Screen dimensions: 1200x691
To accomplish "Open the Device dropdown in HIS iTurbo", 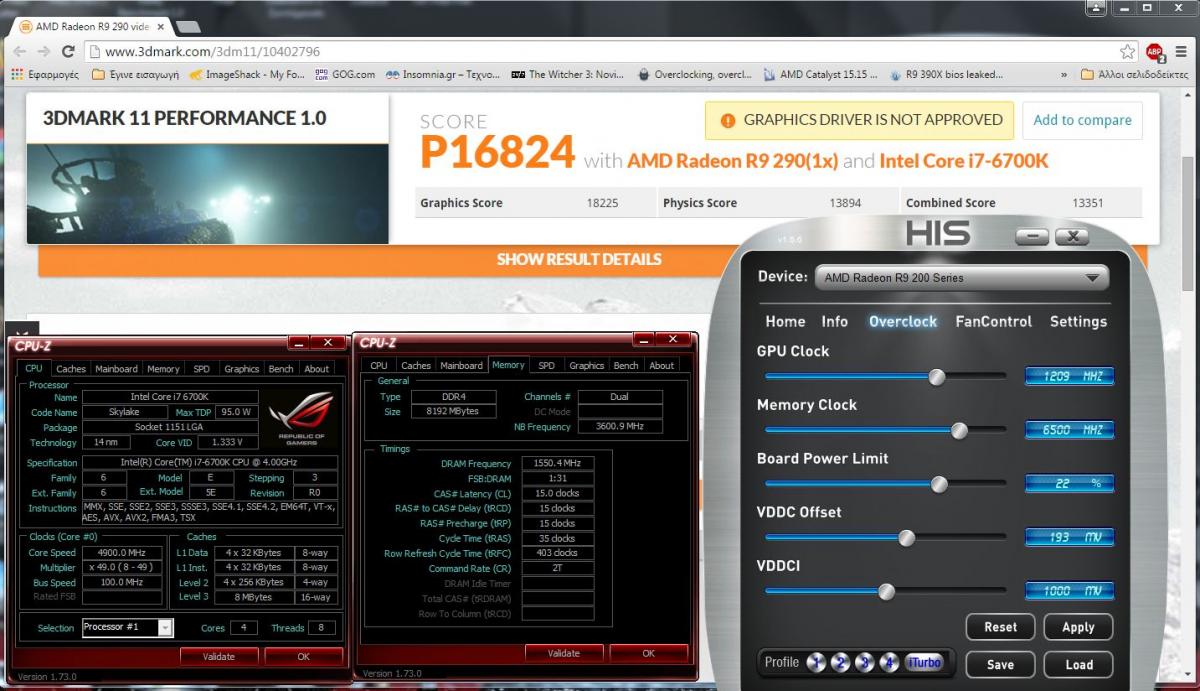I will click(962, 277).
